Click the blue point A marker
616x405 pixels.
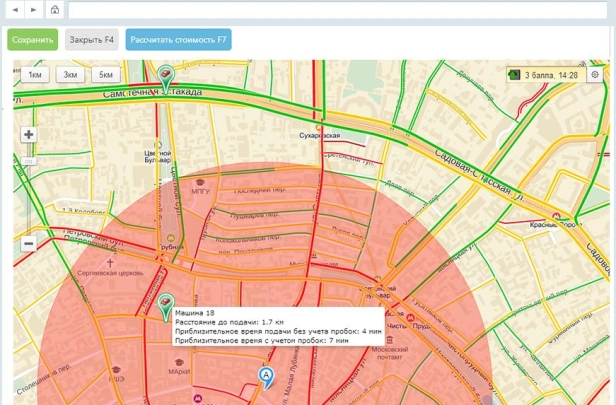[266, 376]
